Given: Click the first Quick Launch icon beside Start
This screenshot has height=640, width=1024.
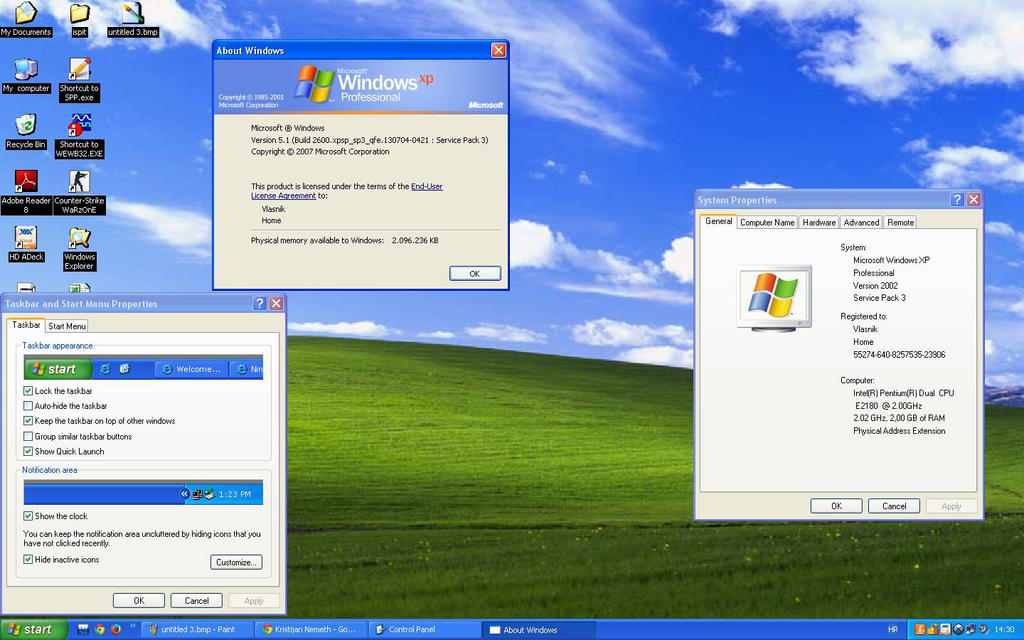Looking at the screenshot, I should [x=83, y=630].
